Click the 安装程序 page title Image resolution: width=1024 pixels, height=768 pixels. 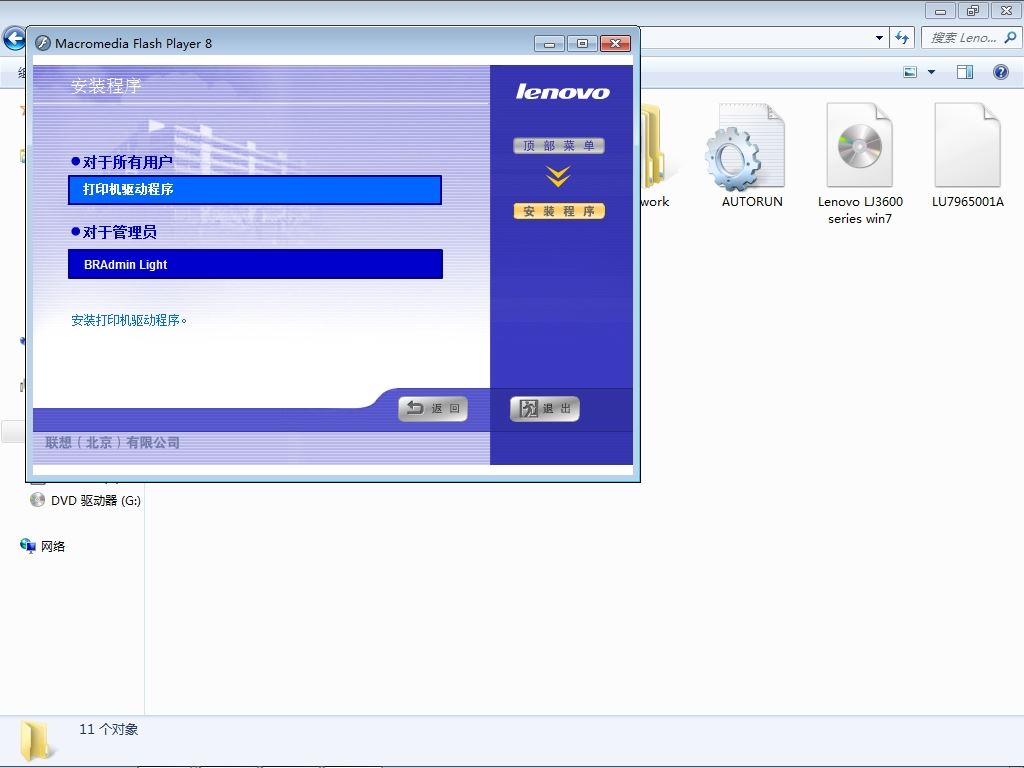point(106,86)
